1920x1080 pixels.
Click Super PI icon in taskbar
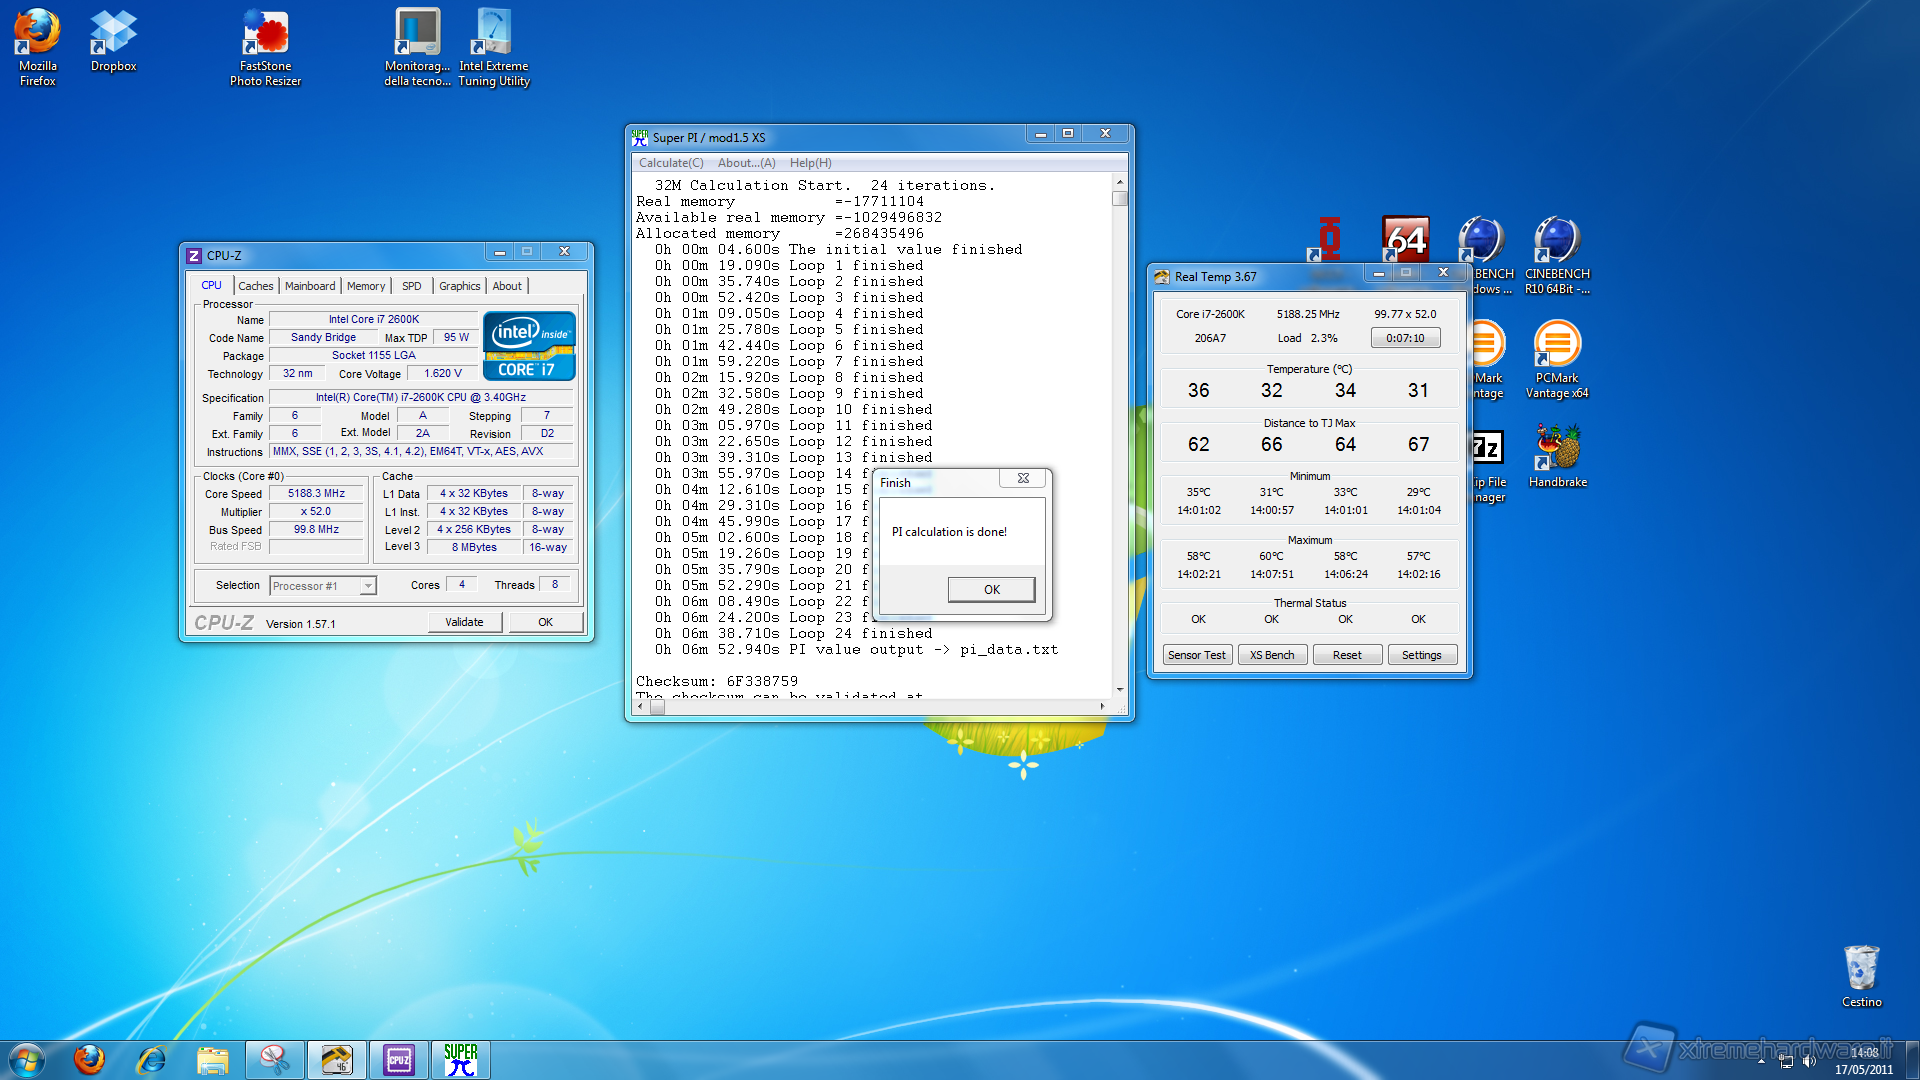(460, 1059)
